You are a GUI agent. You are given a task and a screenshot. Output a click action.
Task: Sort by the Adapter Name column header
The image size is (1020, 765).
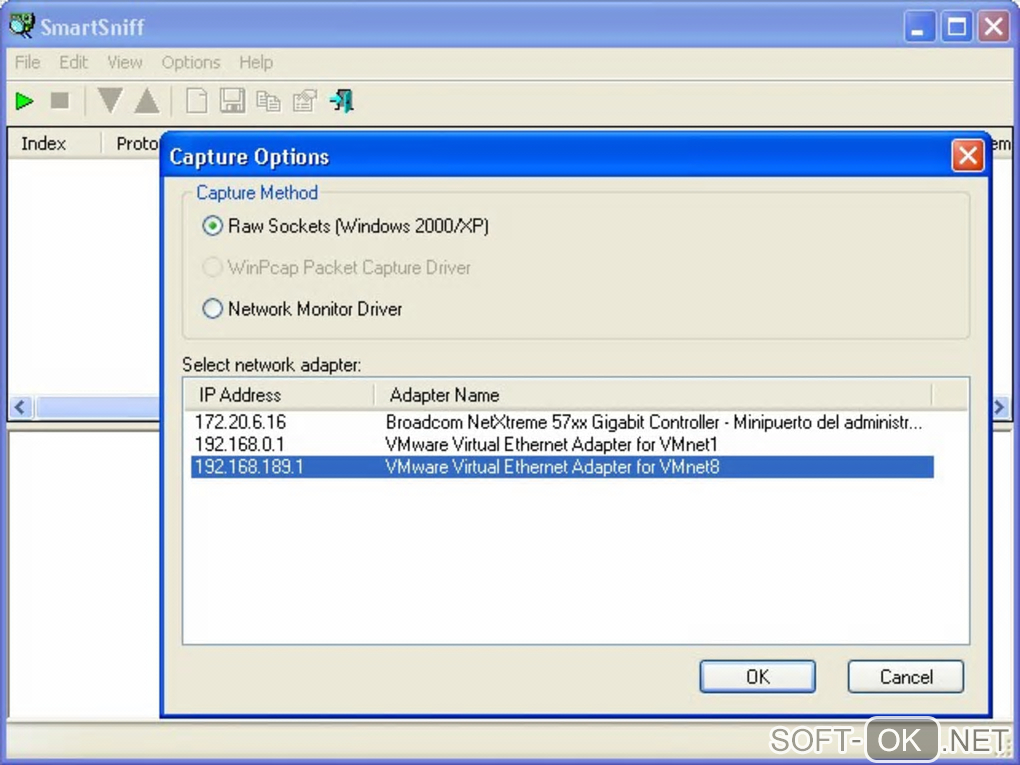[x=653, y=395]
